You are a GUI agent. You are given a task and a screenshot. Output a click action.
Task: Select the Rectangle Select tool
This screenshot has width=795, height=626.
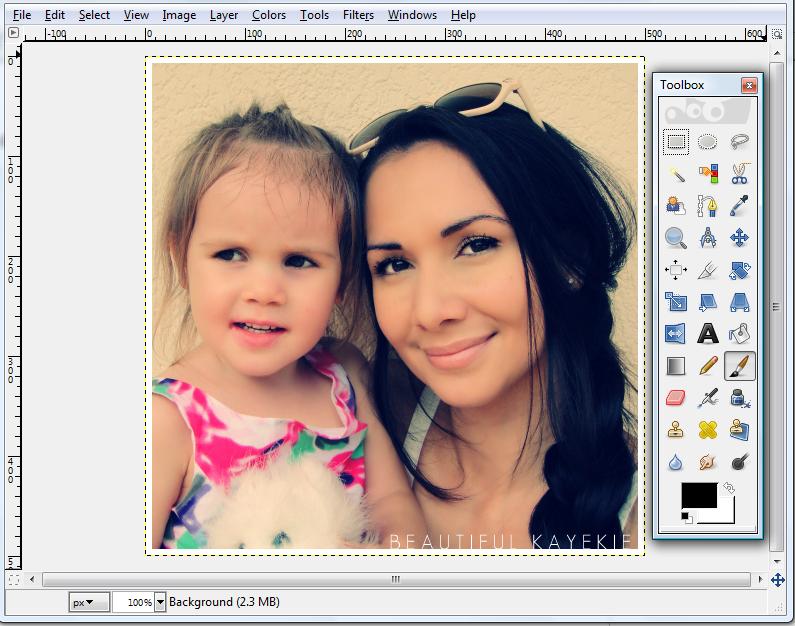point(676,142)
